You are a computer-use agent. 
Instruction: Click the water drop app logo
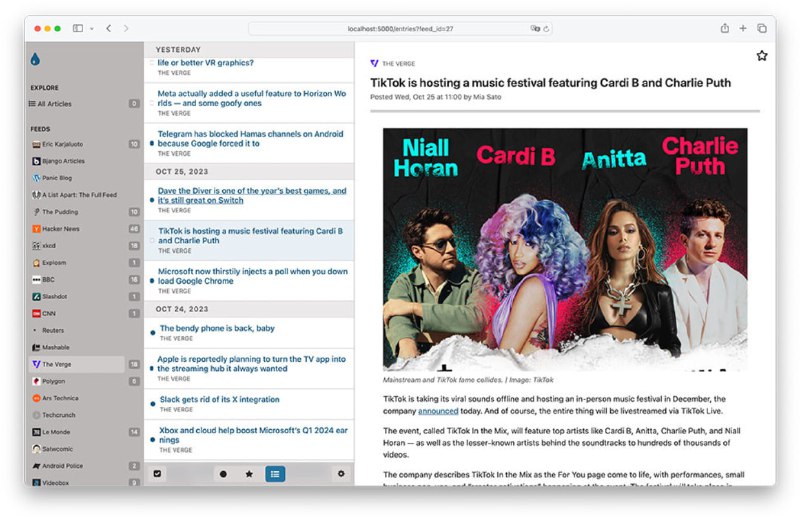coord(36,59)
